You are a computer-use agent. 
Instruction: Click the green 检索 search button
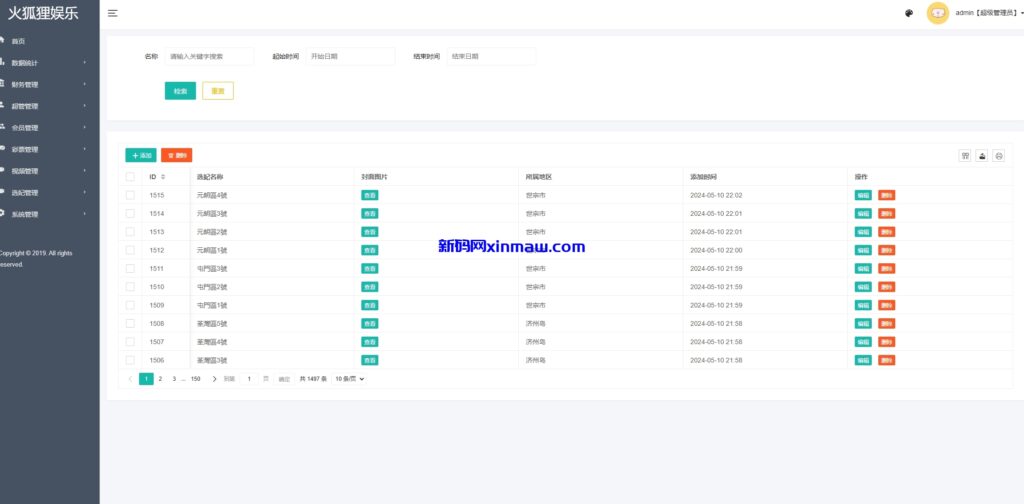pos(180,91)
